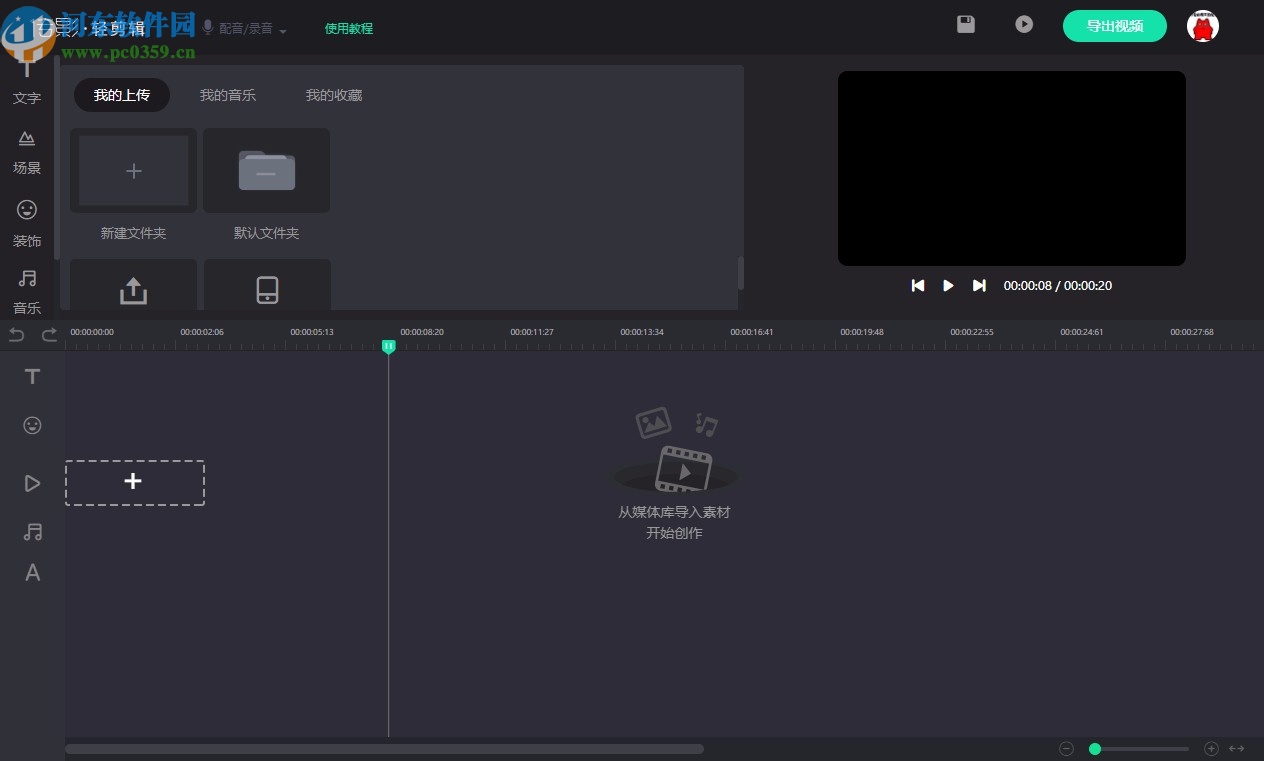The image size is (1264, 761).
Task: Open the 装饰 decoration sidebar panel
Action: pos(27,224)
